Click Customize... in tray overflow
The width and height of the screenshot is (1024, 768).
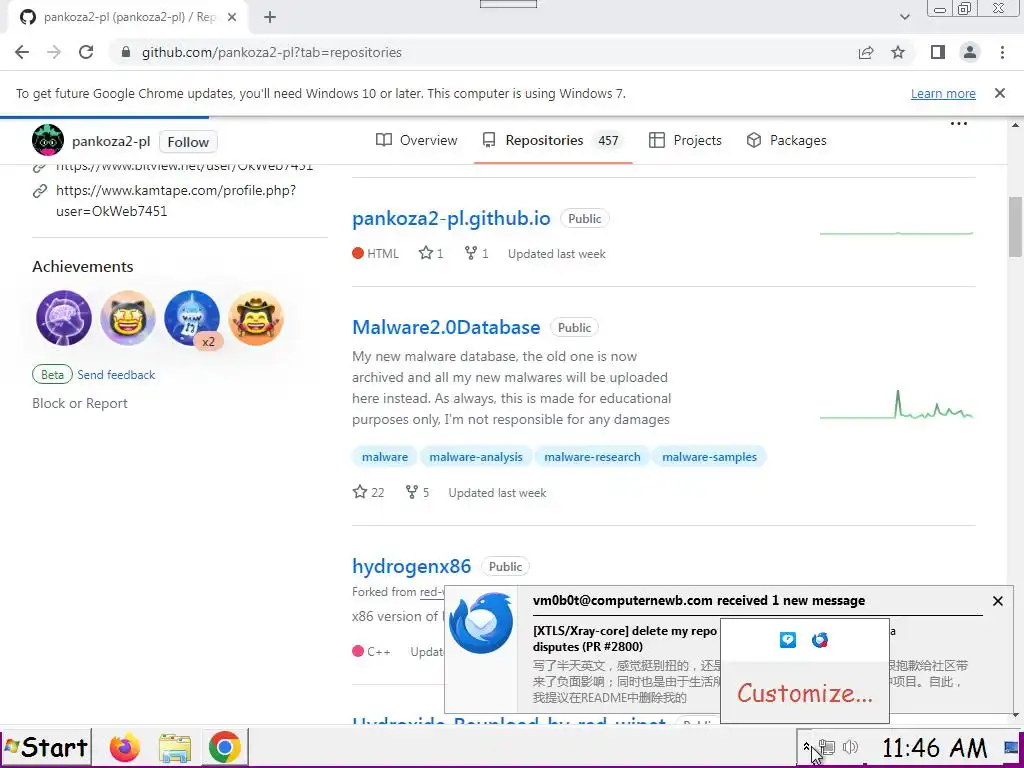(805, 694)
